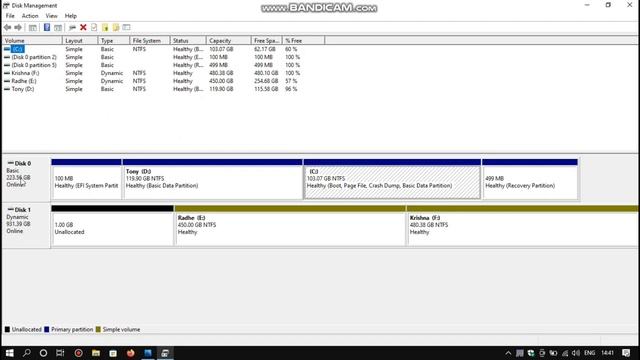This screenshot has width=640, height=360.
Task: Click the 254.68 GB free space cell
Action: coord(266,81)
